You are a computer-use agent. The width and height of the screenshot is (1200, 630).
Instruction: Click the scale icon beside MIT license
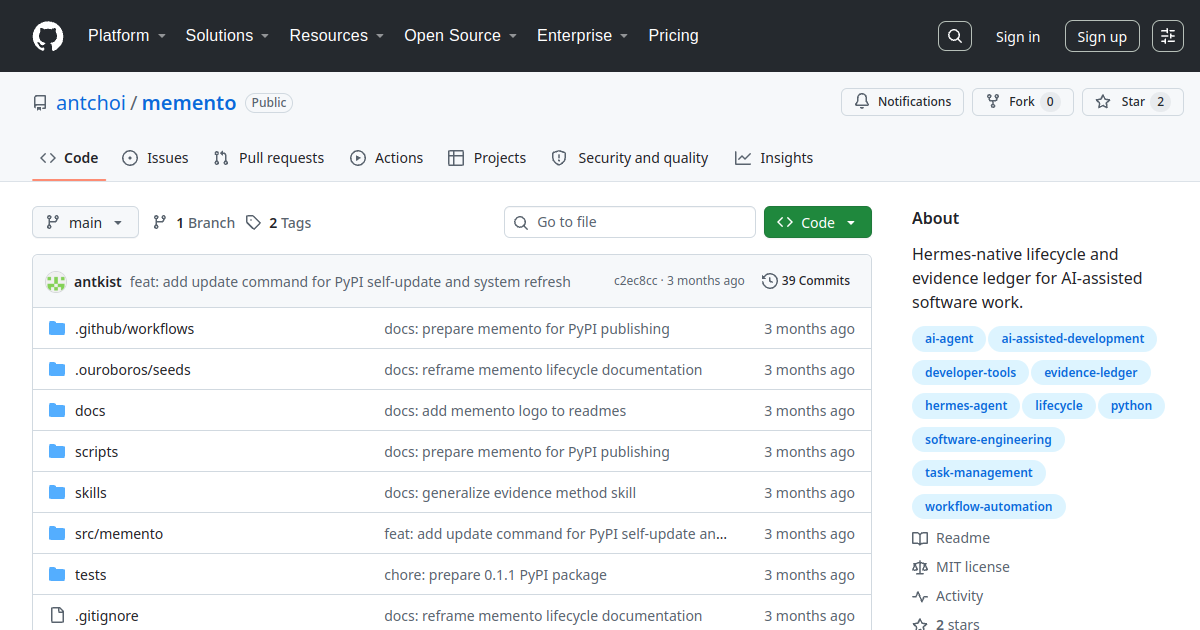920,567
